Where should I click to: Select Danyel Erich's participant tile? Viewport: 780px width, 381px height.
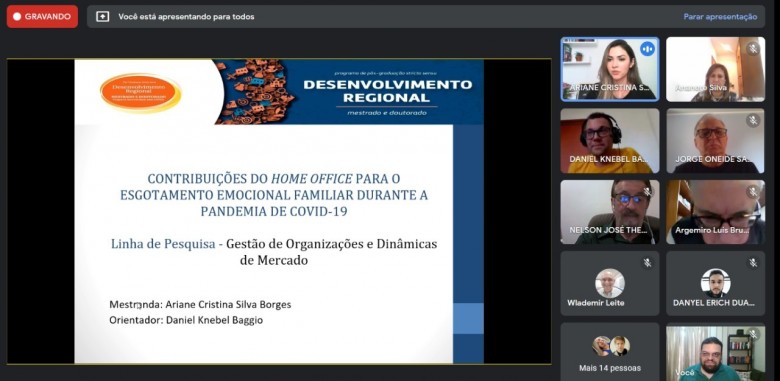[x=715, y=284]
